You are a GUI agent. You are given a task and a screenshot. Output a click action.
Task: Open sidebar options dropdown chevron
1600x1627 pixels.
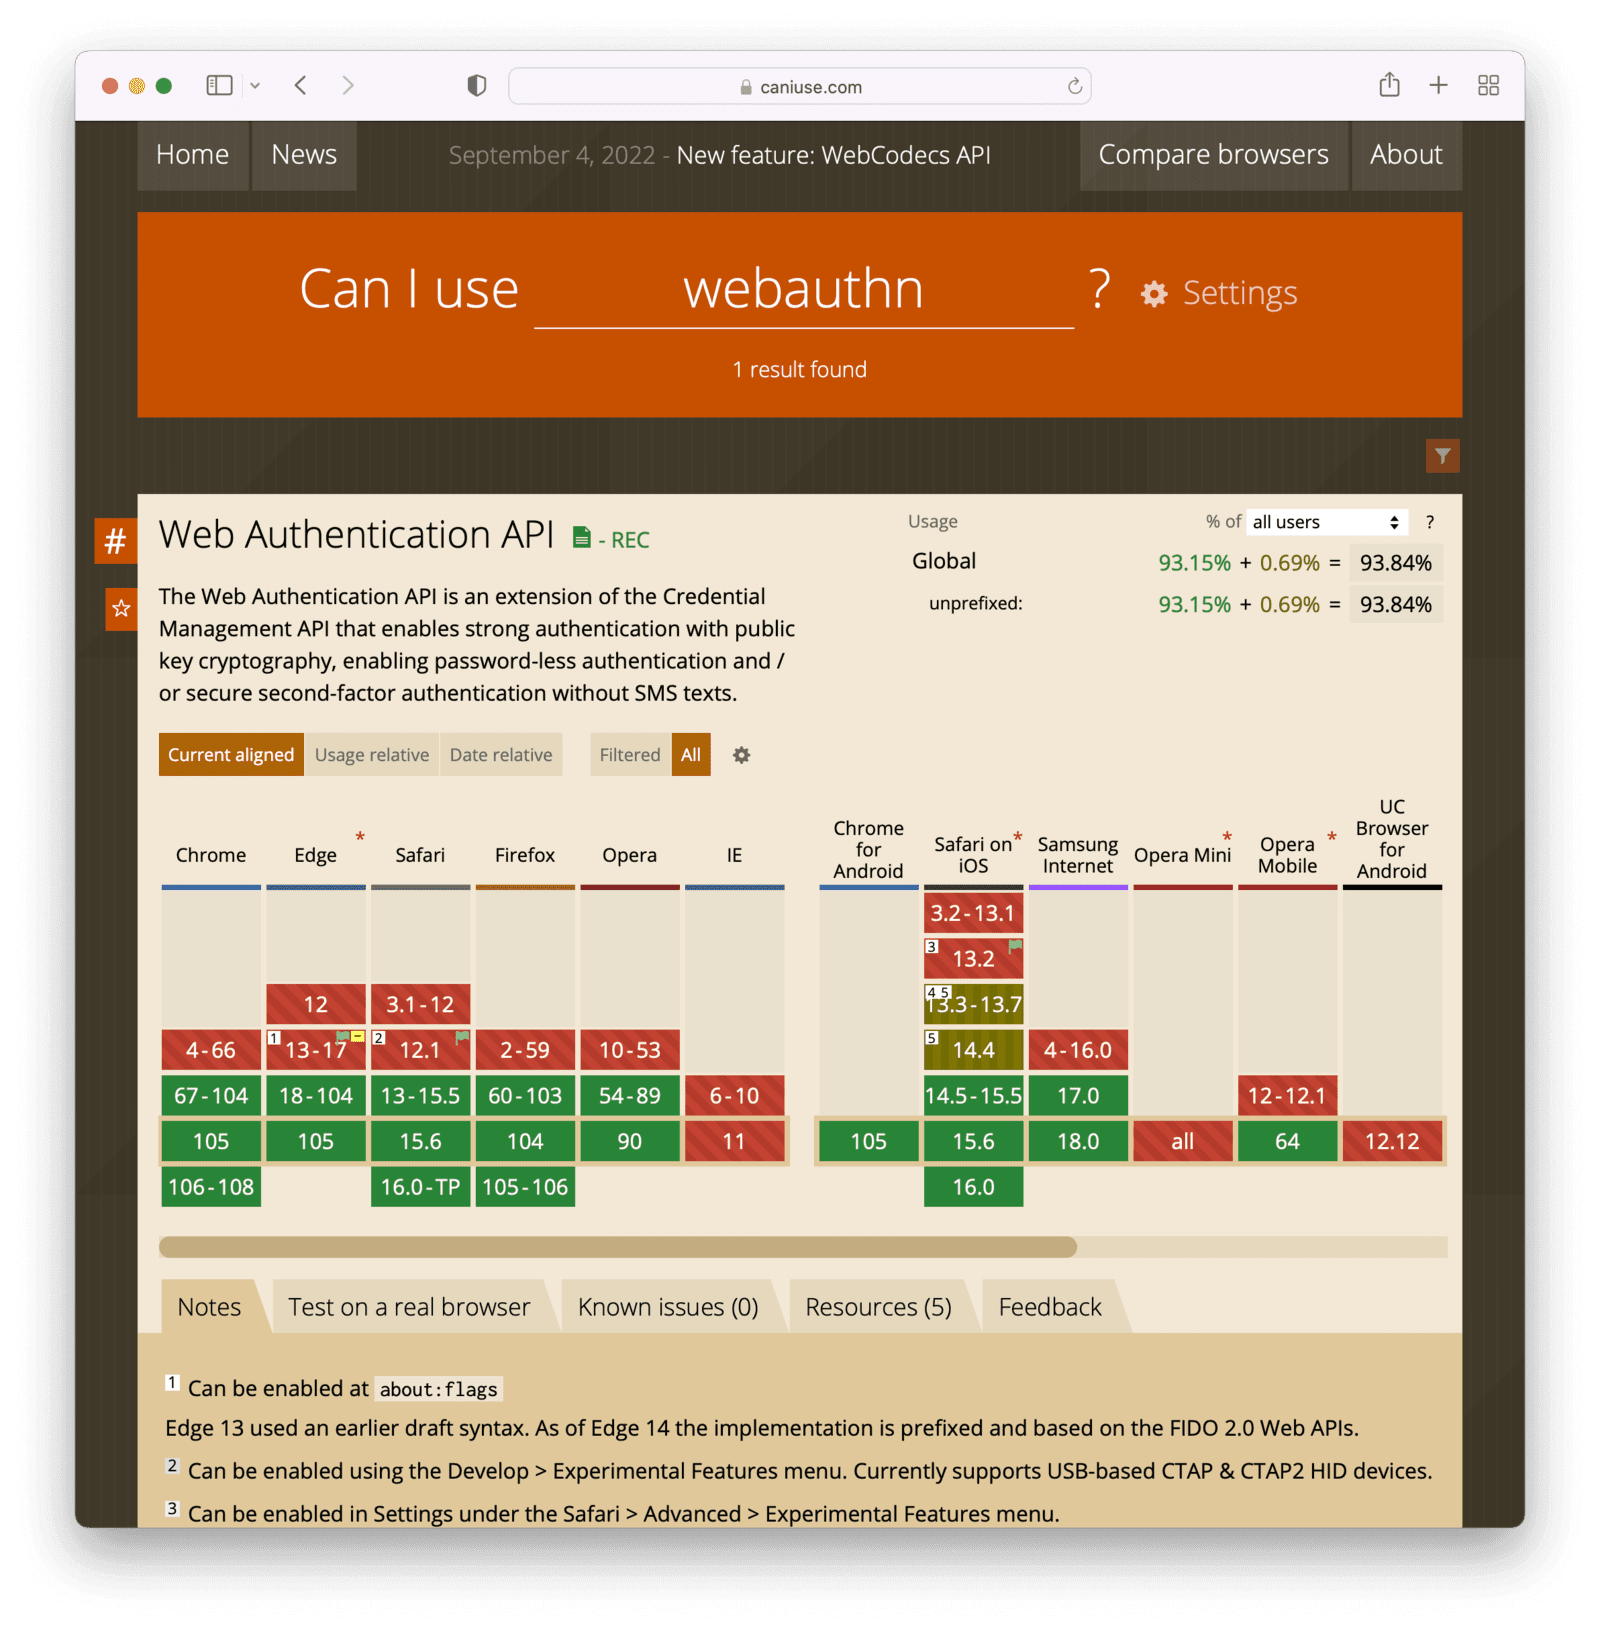tap(255, 86)
